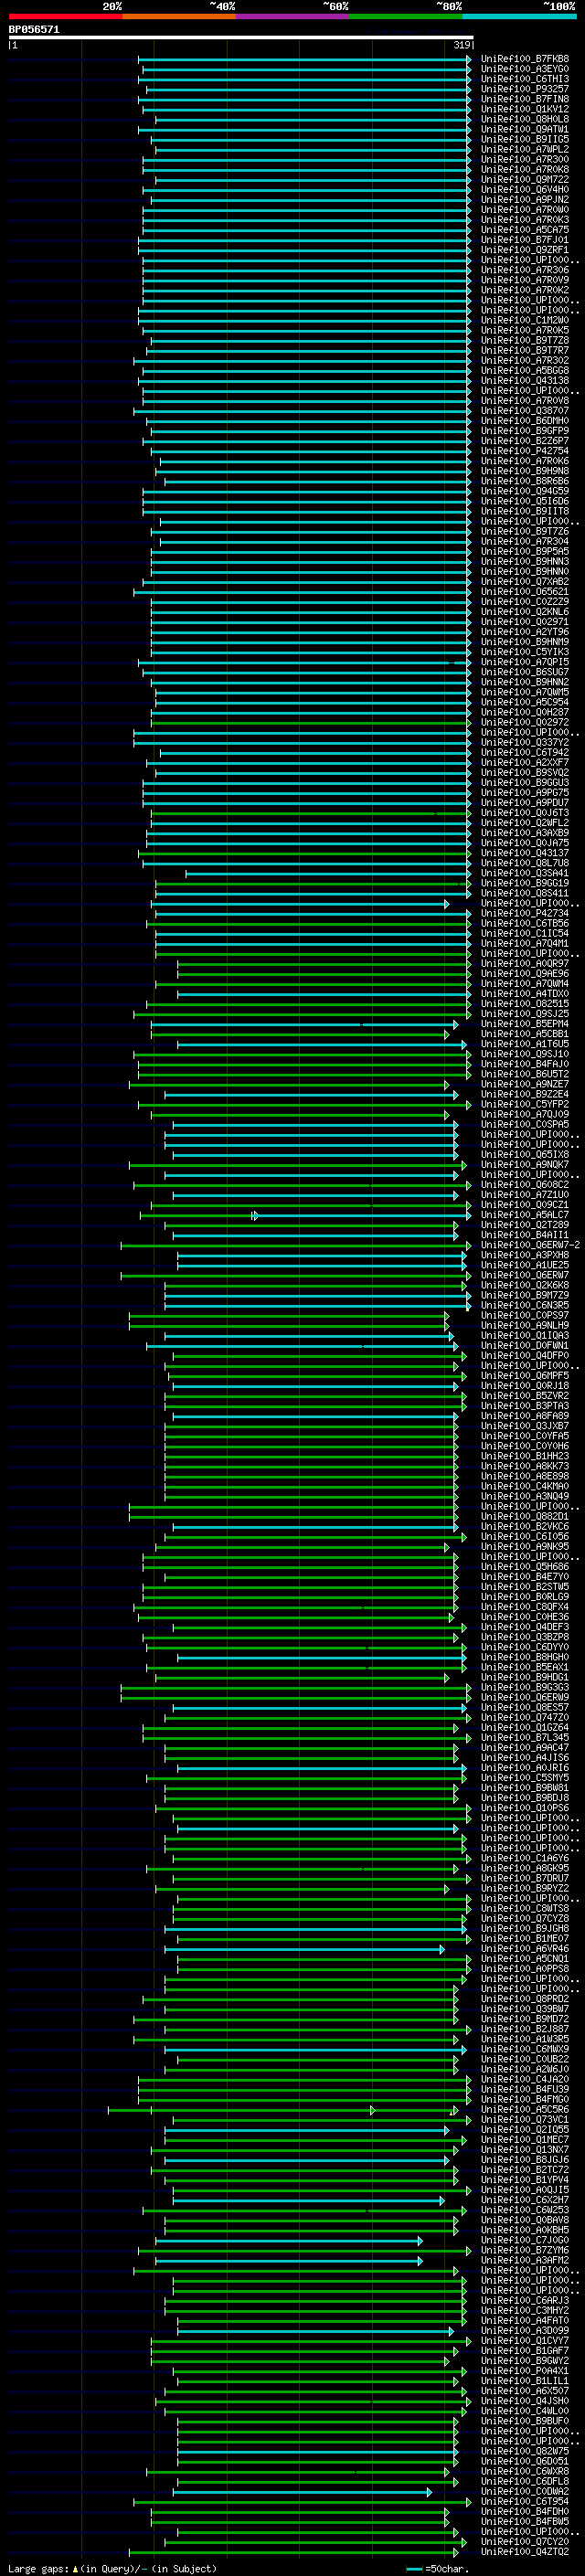Select the UniRef100_B7FJ01 label
This screenshot has width=585, height=2576.
pos(525,240)
